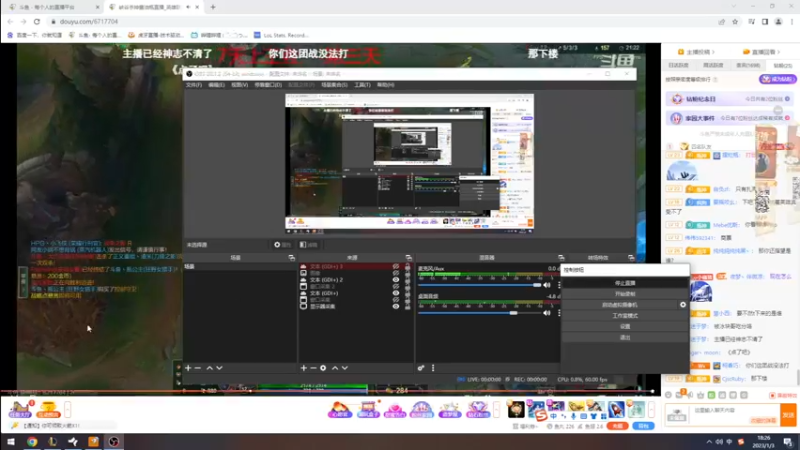800x450 pixels.
Task: Remove selected source with minus icon
Action: 313,368
